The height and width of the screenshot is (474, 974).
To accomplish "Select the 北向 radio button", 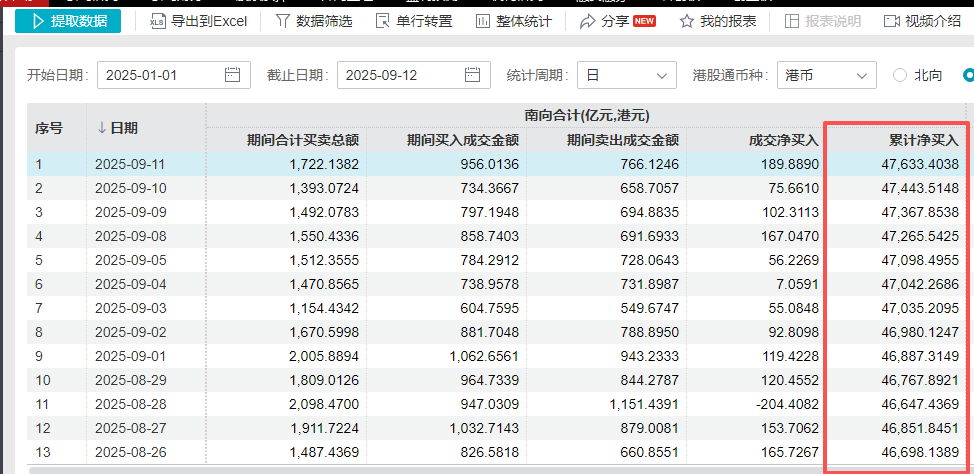I will tap(899, 75).
